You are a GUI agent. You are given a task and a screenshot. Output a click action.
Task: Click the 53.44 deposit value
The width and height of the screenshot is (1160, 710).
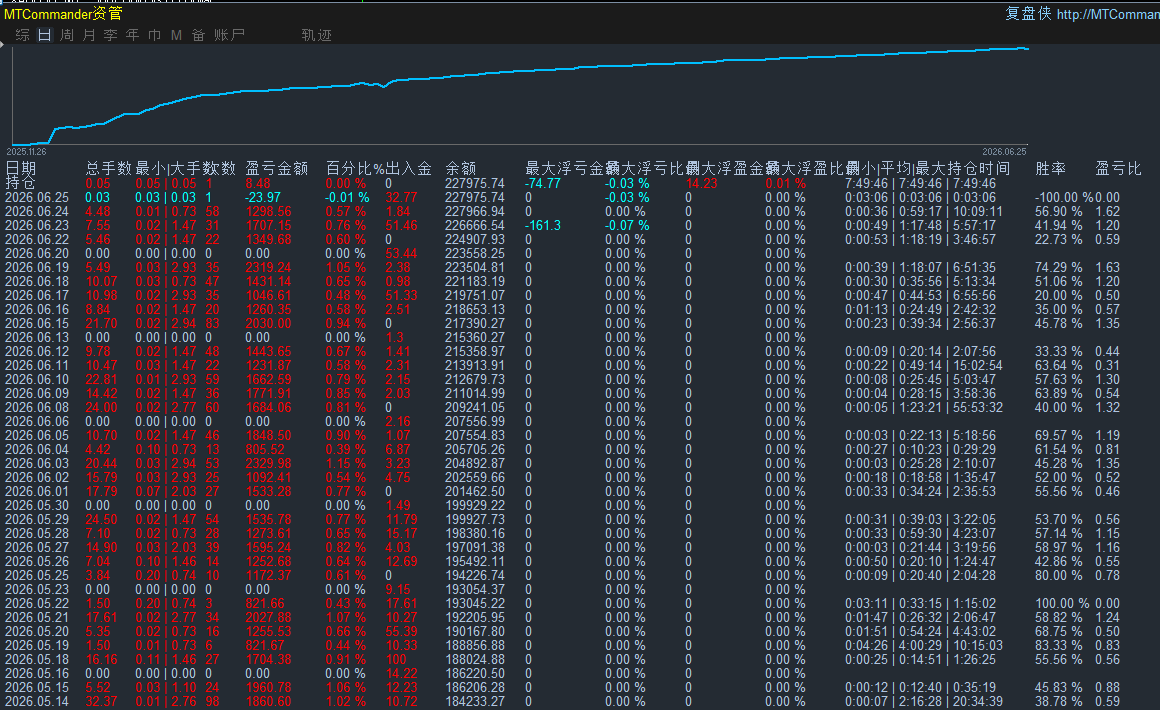(402, 254)
